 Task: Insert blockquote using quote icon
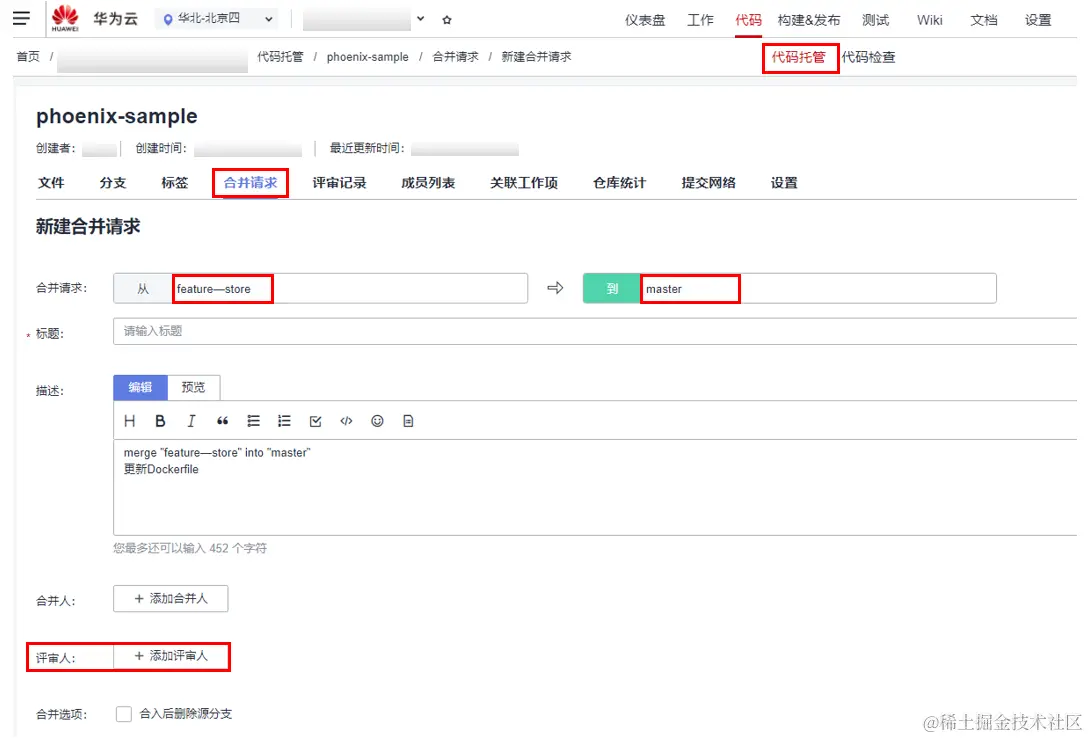[x=222, y=421]
